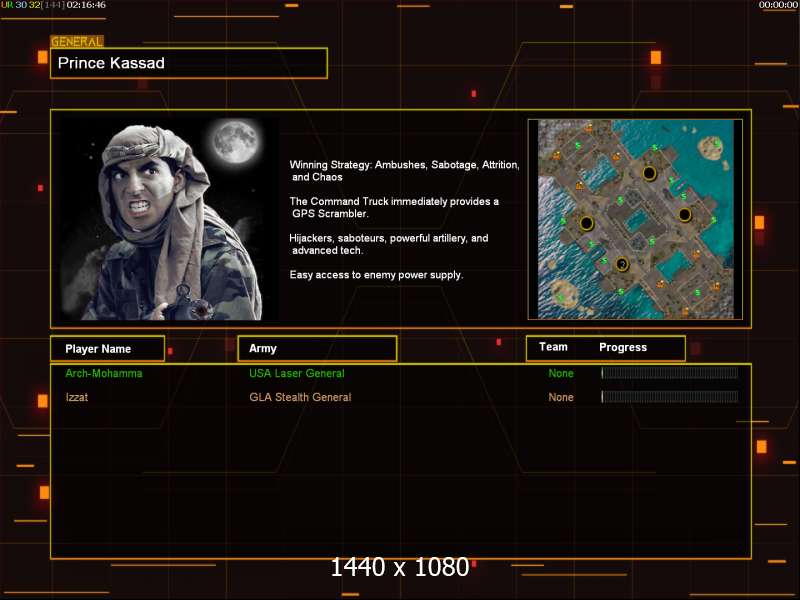The height and width of the screenshot is (600, 800).
Task: Select the easternmost start position circle on map
Action: click(685, 215)
